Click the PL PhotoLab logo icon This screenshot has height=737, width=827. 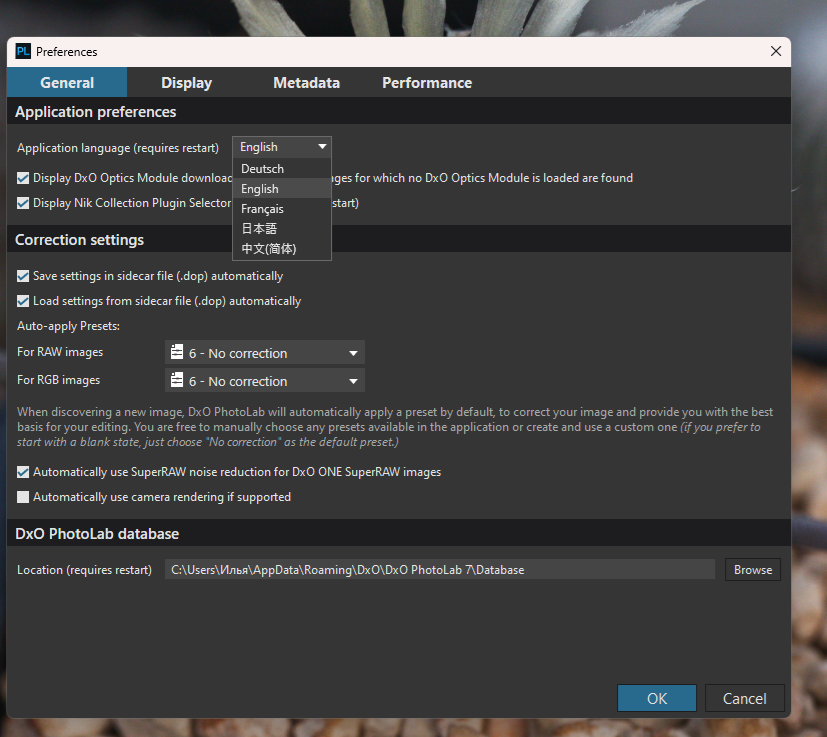[x=23, y=51]
